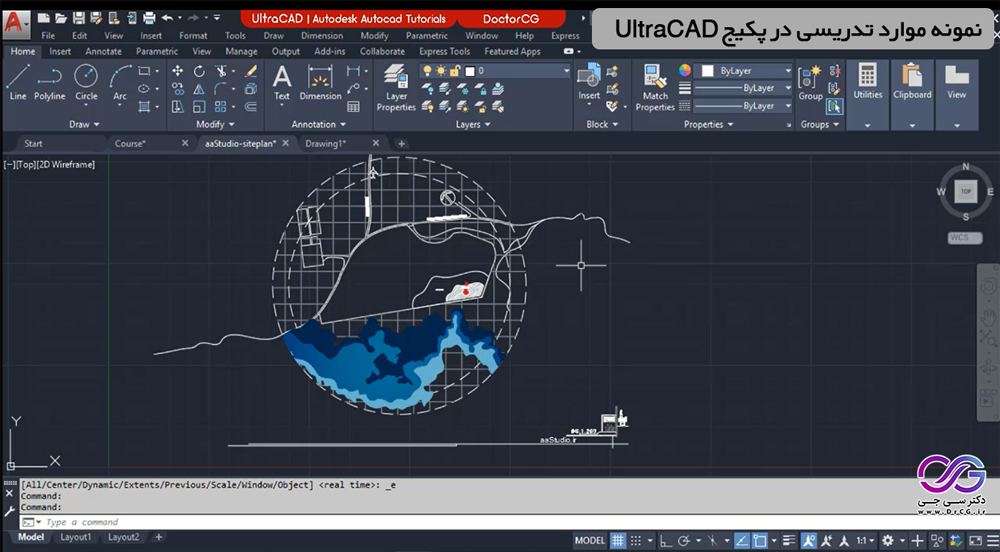Expand the Annotation panel dropdown
The width and height of the screenshot is (1000, 552).
click(319, 124)
